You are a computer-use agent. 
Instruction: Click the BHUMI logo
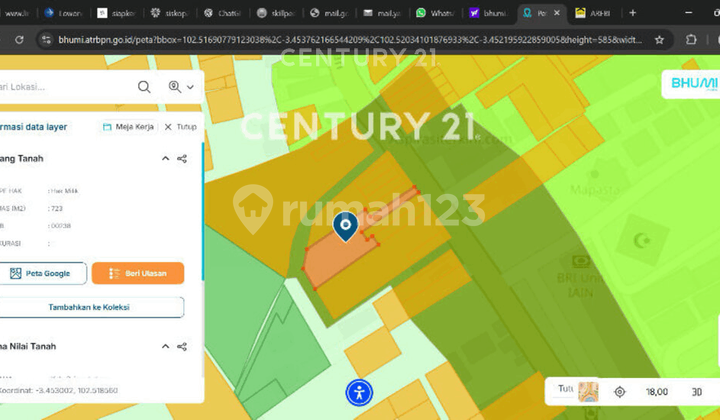click(x=693, y=84)
